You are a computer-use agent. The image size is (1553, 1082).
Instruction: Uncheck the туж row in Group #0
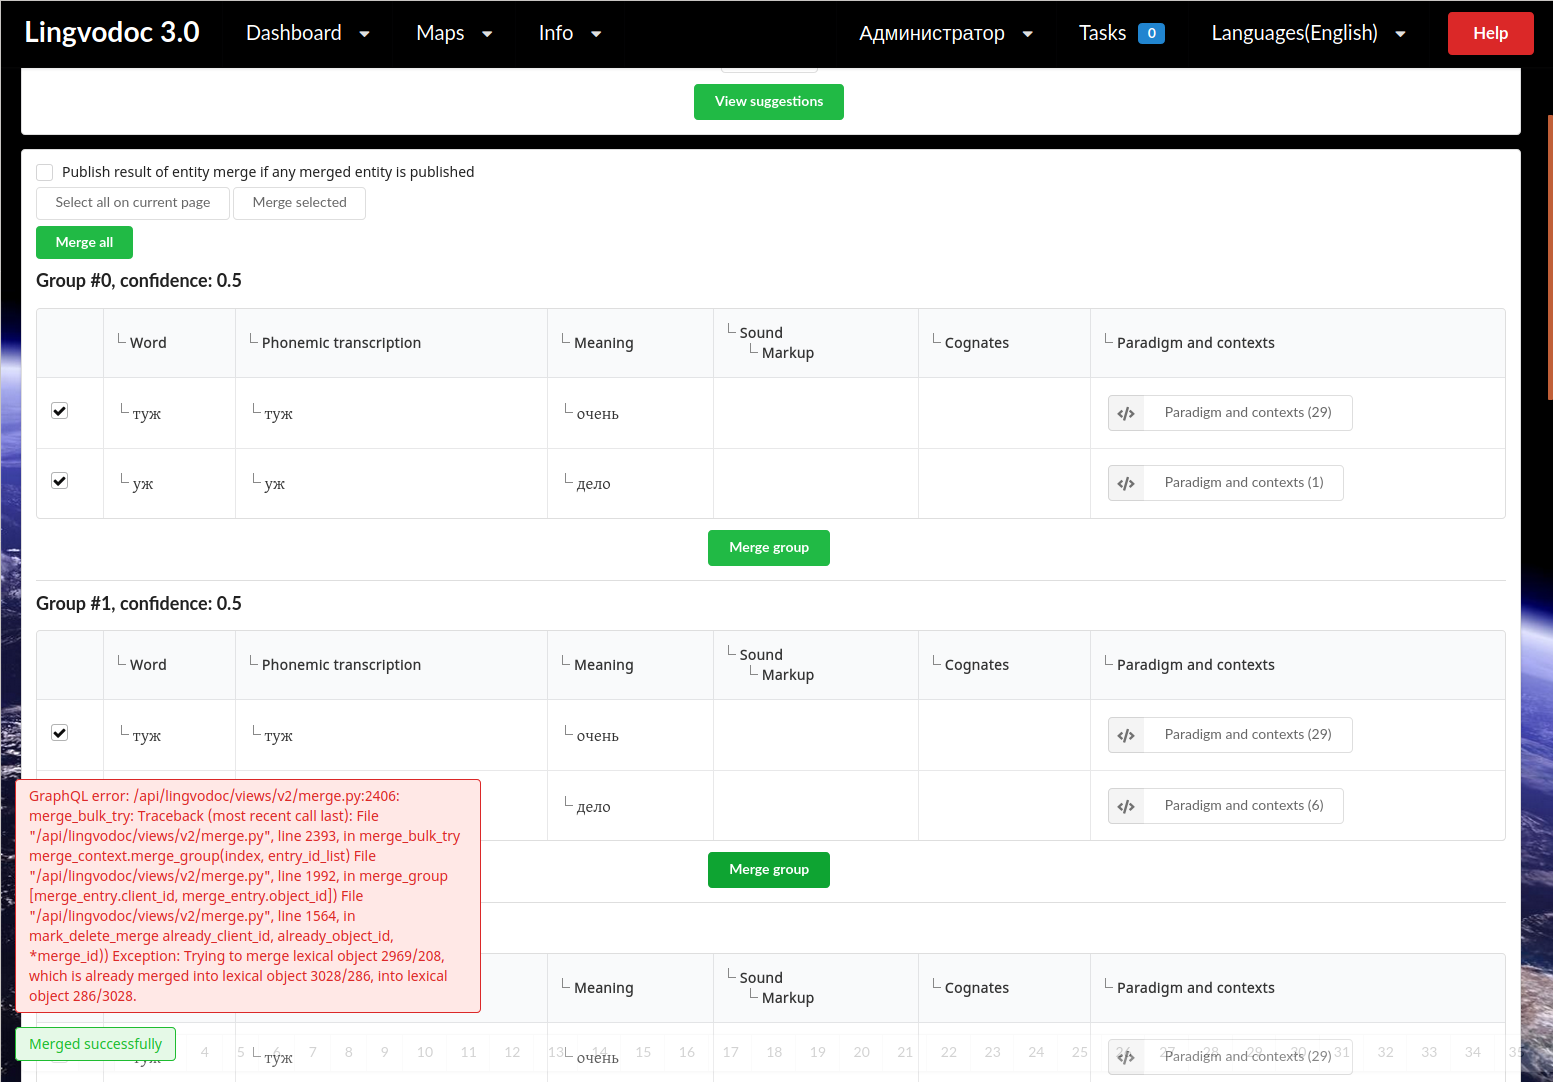(x=60, y=411)
